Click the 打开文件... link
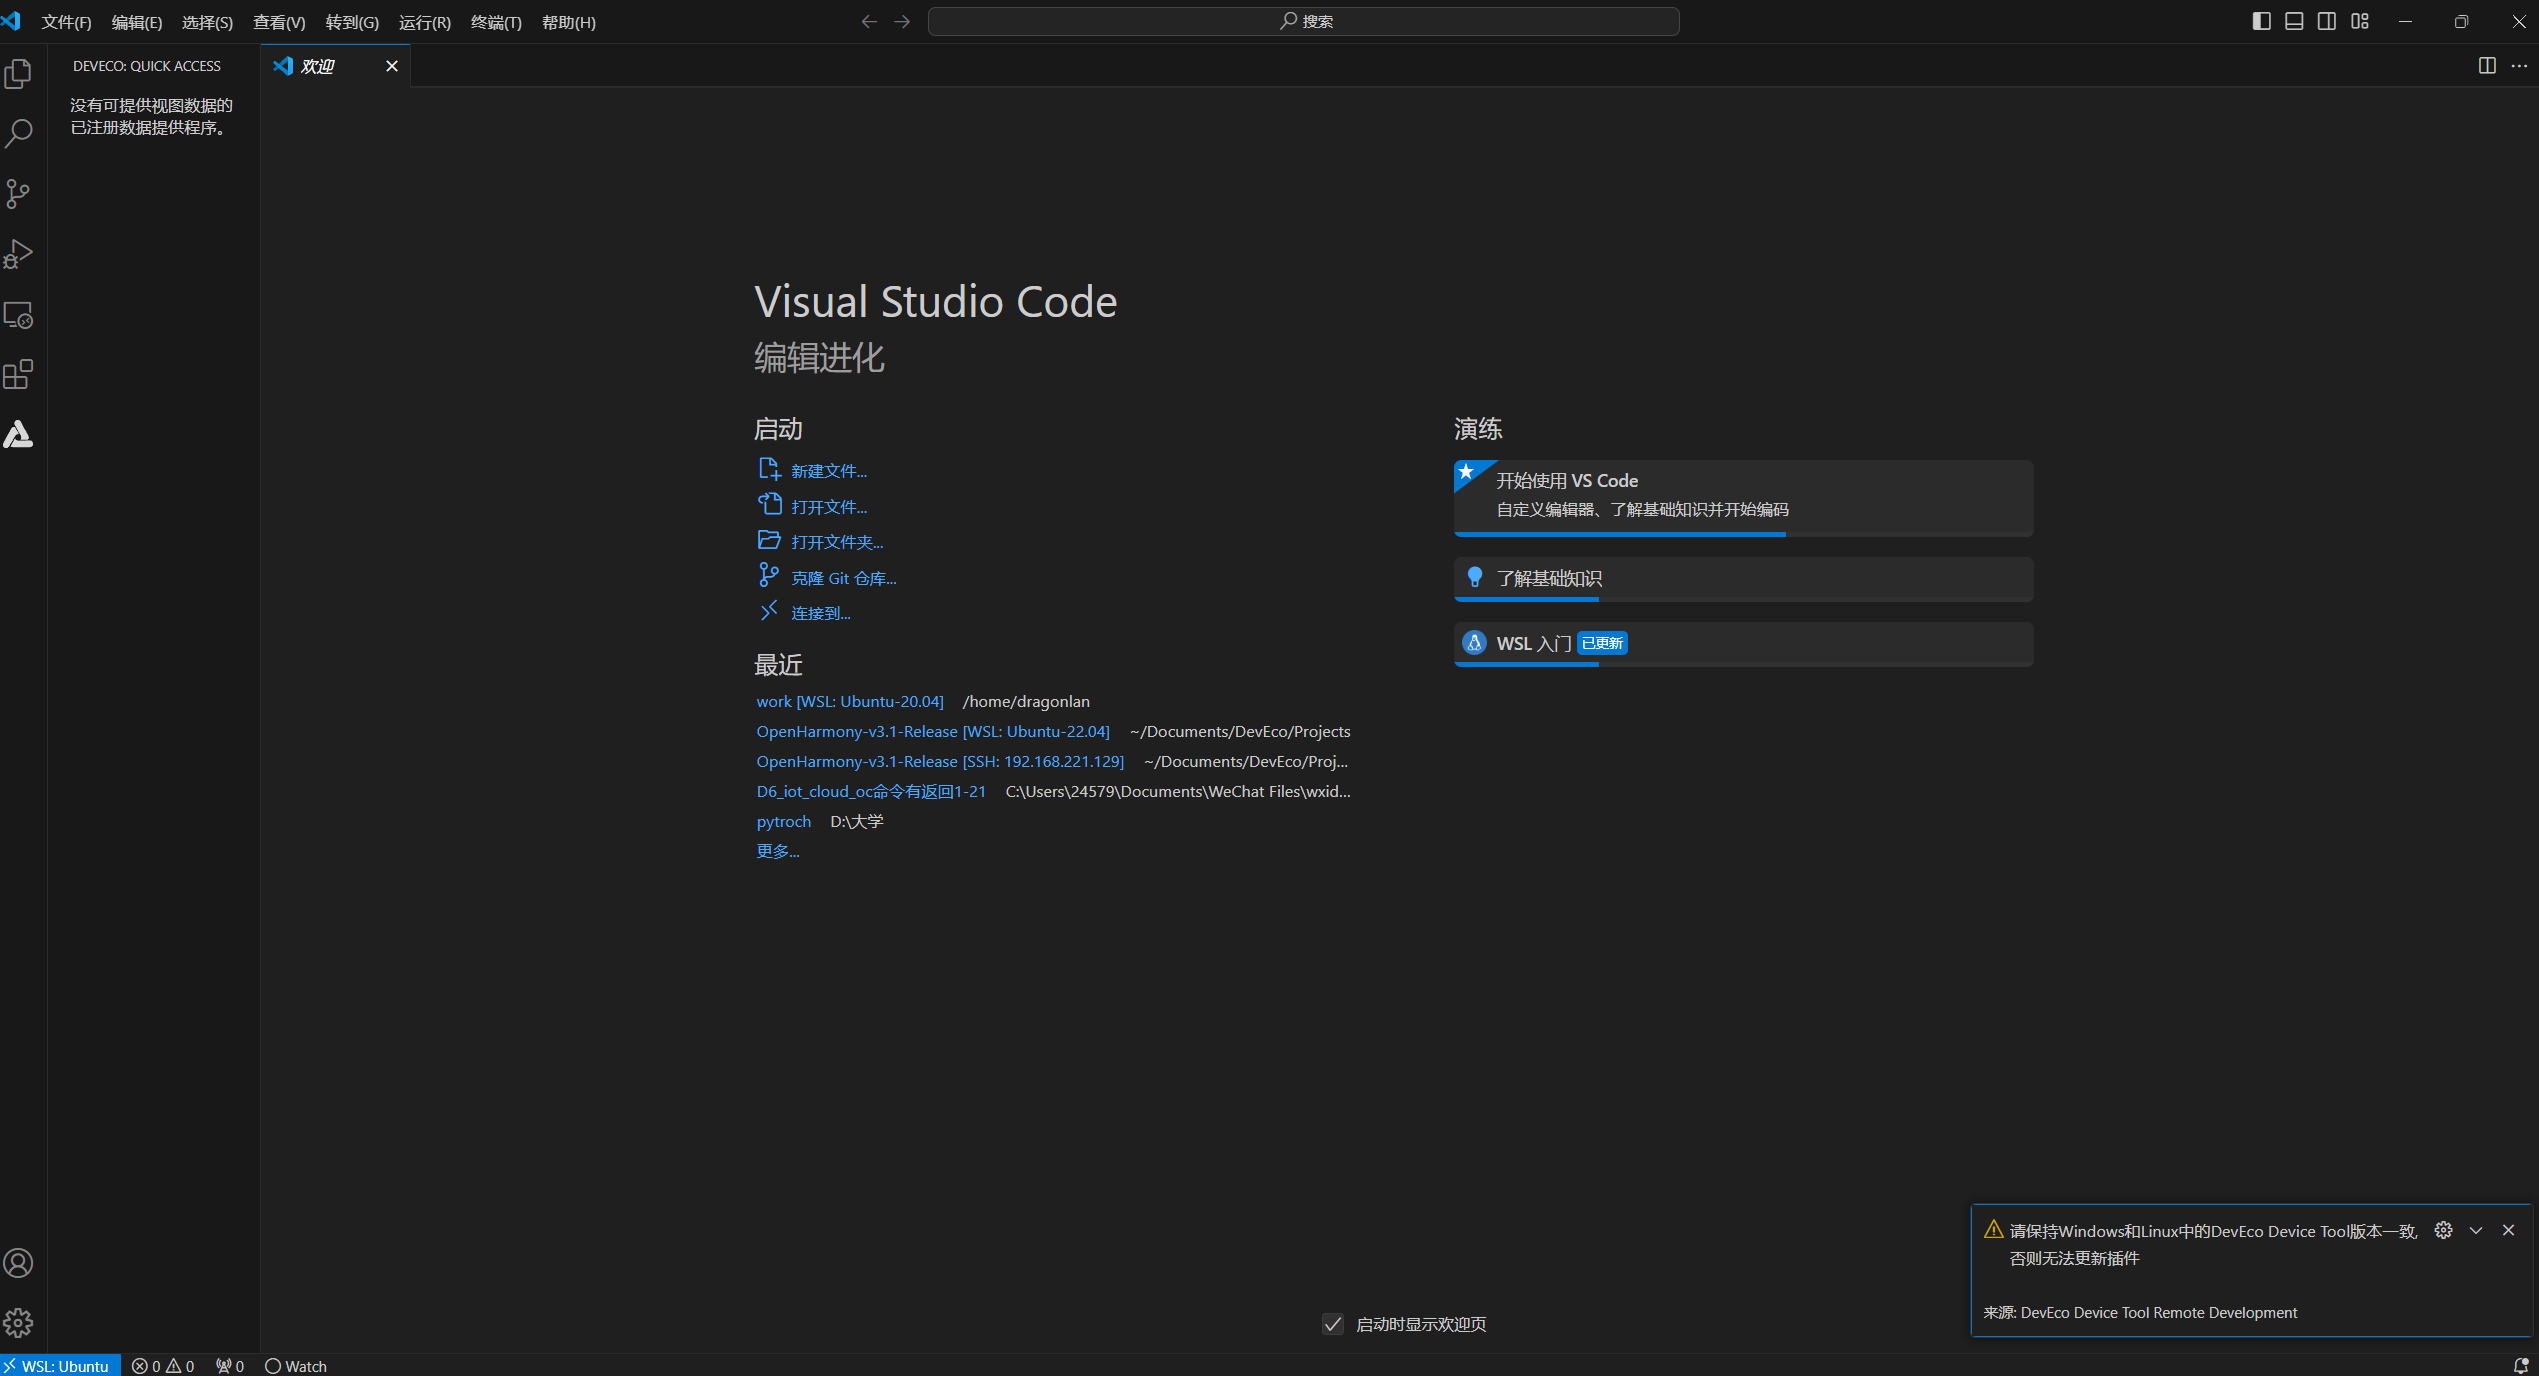Screen dimensions: 2539x1376 coord(829,507)
